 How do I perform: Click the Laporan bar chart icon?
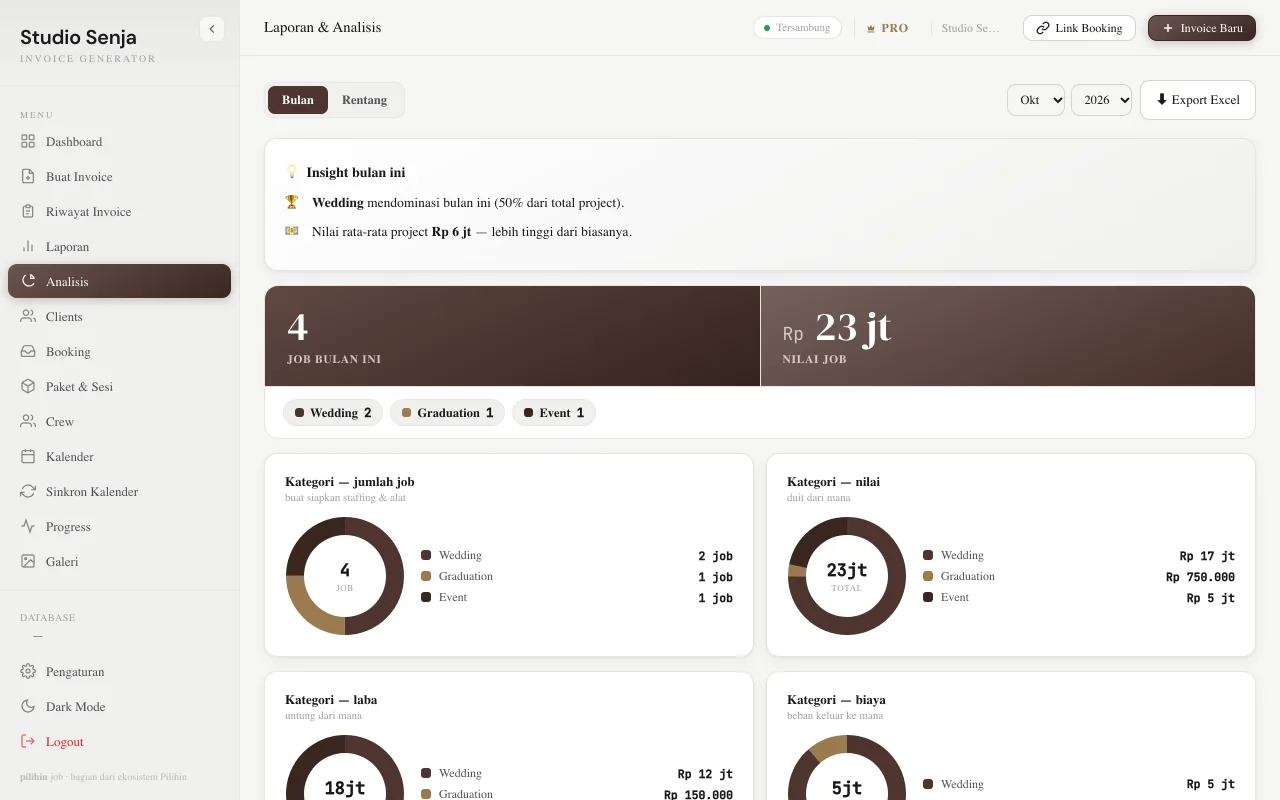pos(28,247)
